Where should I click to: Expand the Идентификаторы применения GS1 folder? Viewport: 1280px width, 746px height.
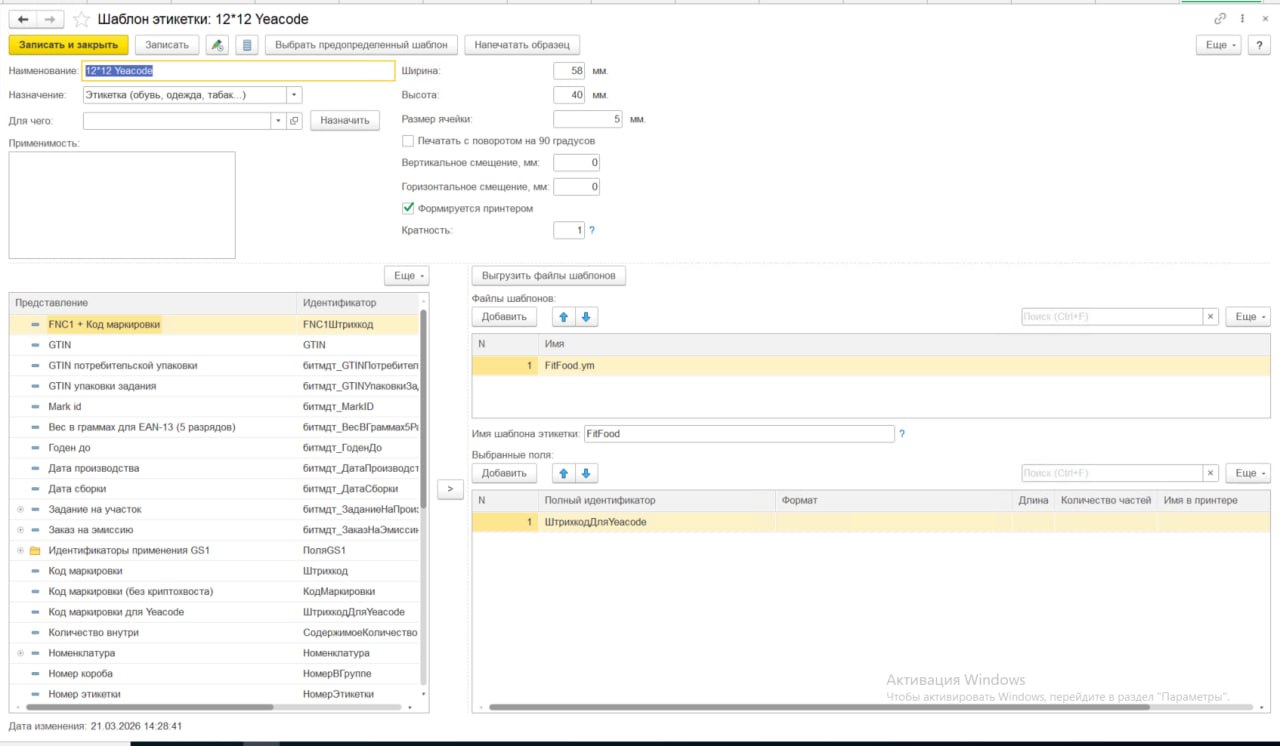(20, 551)
